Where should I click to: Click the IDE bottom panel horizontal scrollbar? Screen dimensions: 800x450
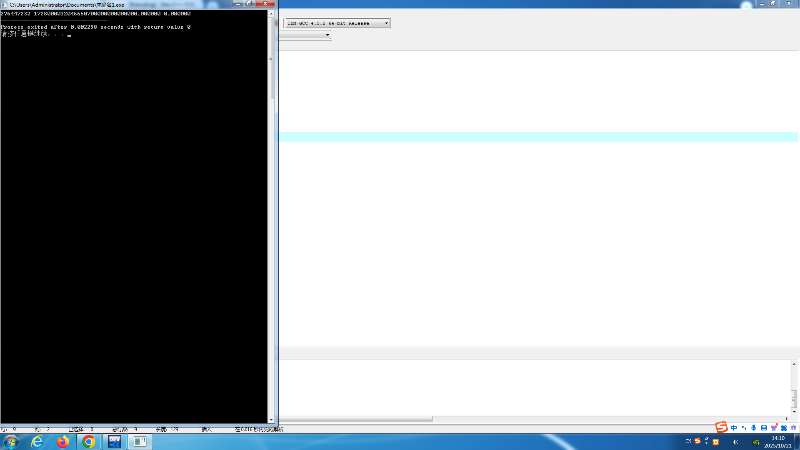[x=356, y=419]
